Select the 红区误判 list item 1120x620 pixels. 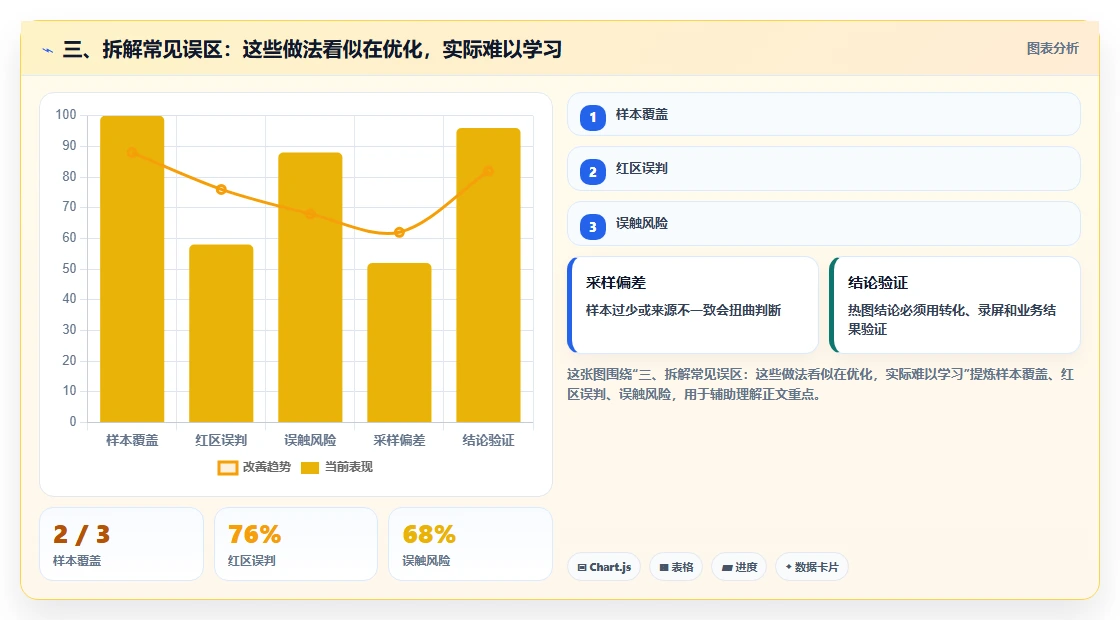(823, 169)
